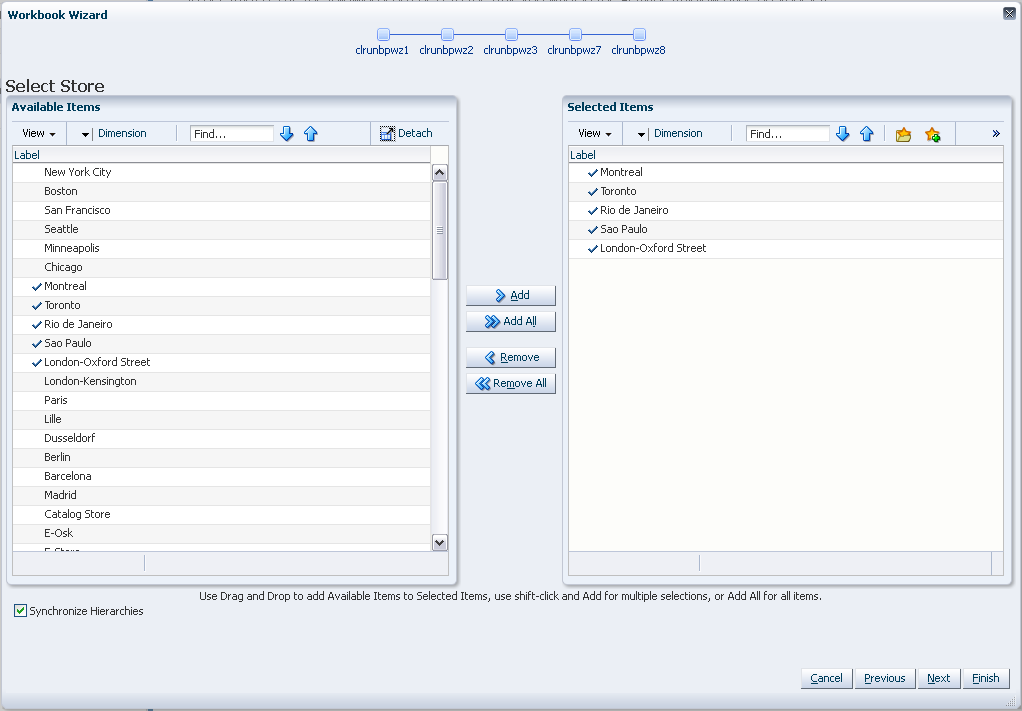Toggle the Synchronize Hierarchies checkbox
Screen dimensions: 1022x711
tap(20, 611)
